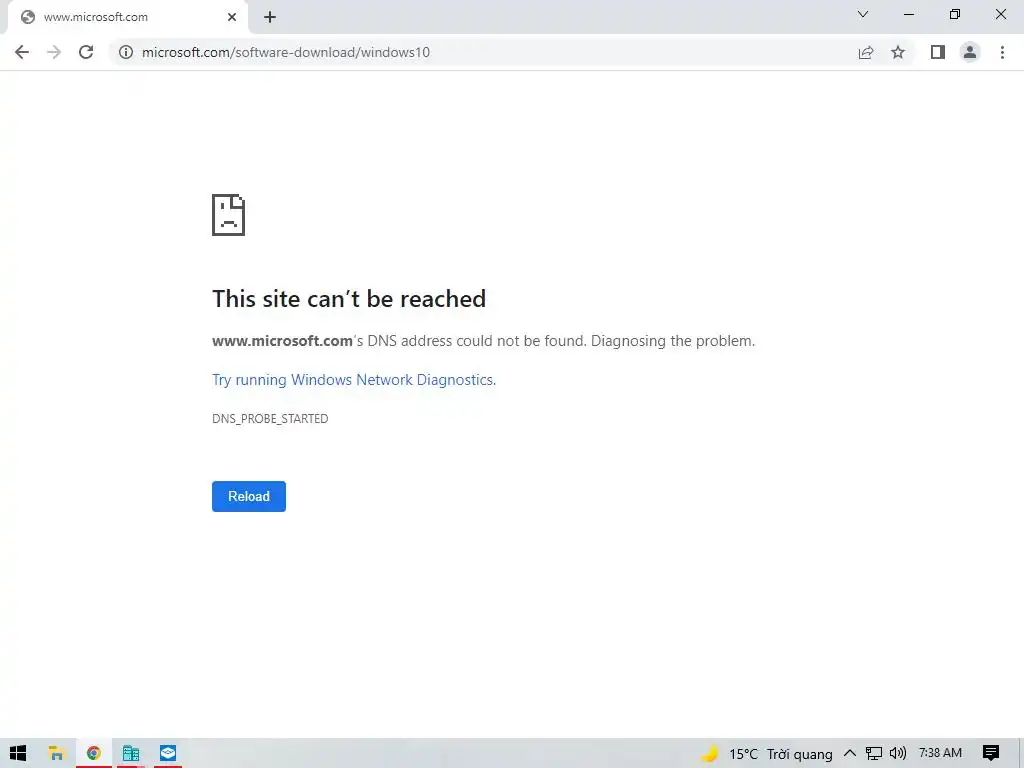
Task: Open the network status tray icon
Action: coord(874,754)
